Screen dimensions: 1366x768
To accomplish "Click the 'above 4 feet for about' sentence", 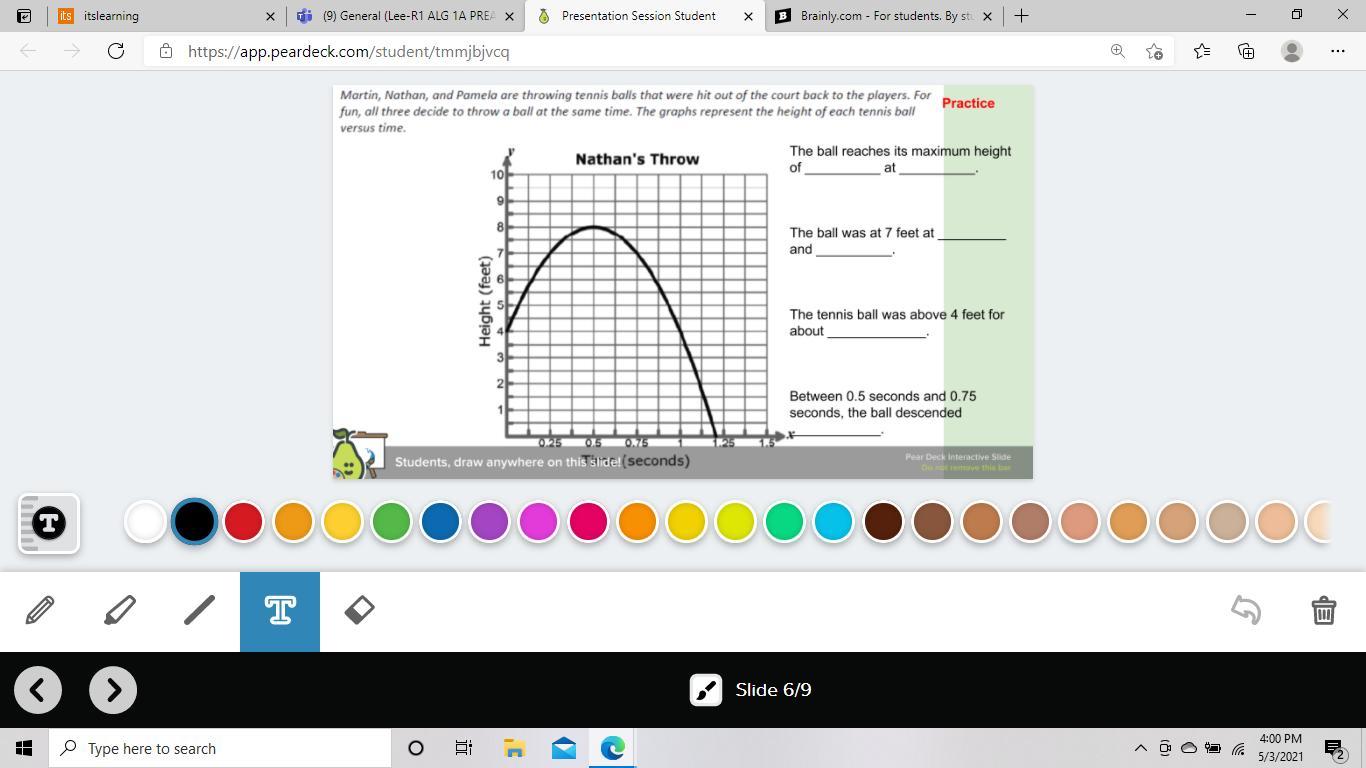I will (x=897, y=323).
